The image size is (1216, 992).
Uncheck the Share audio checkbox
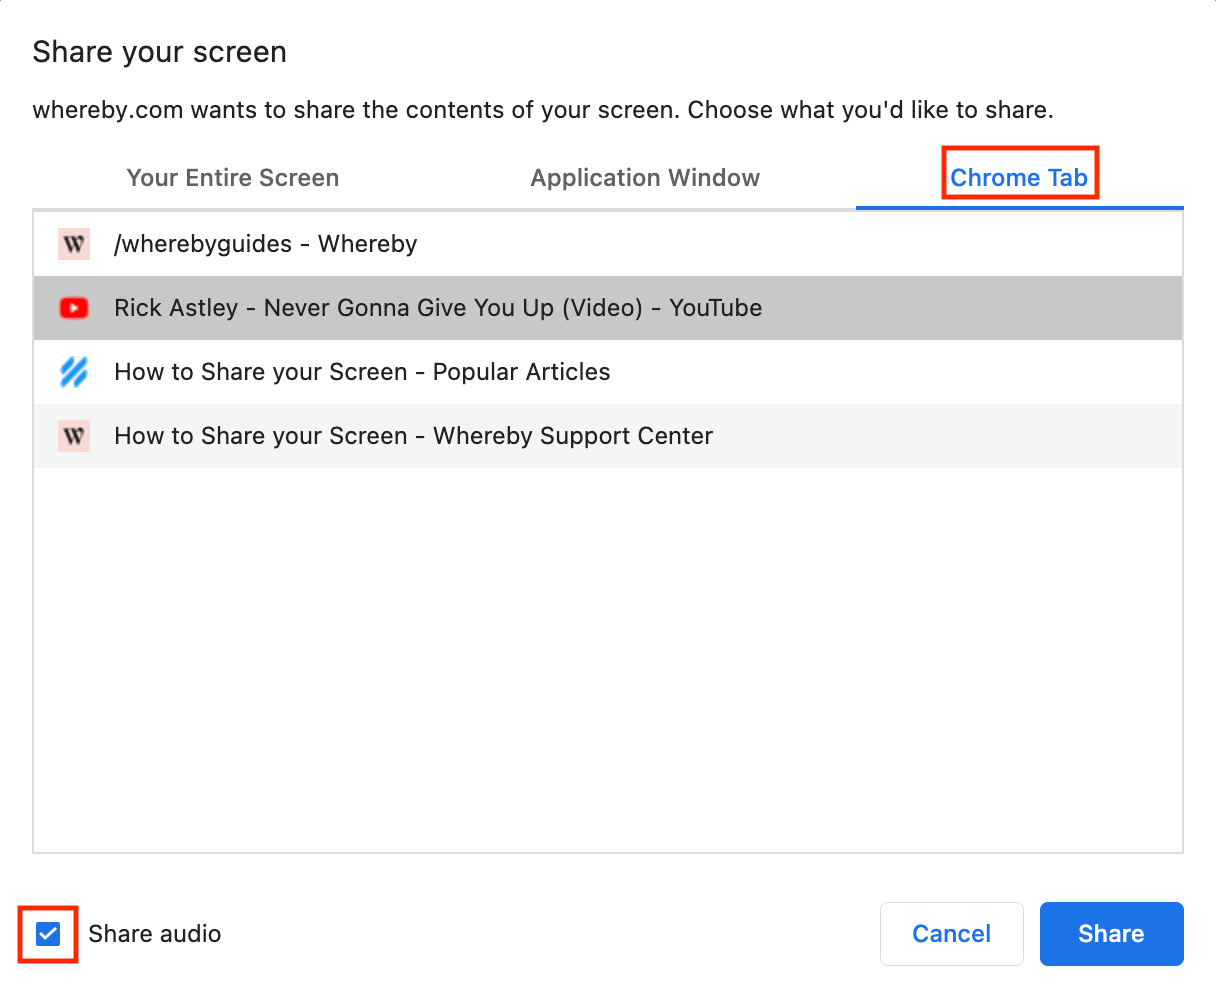48,934
